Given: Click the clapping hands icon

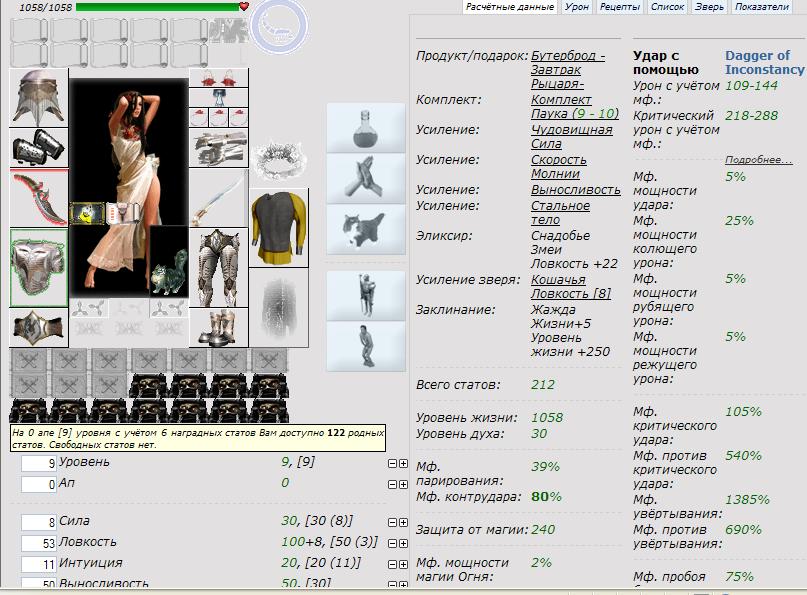Looking at the screenshot, I should [x=365, y=178].
